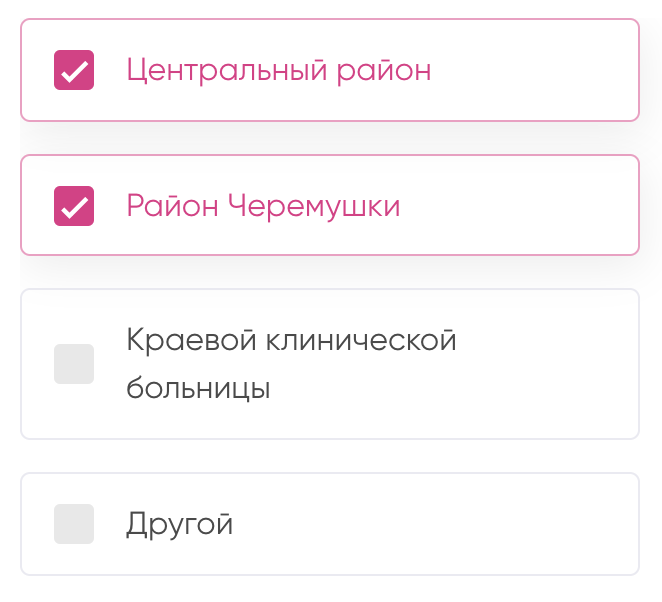Enable the Другой checkbox
Image resolution: width=662 pixels, height=602 pixels.
(x=74, y=524)
